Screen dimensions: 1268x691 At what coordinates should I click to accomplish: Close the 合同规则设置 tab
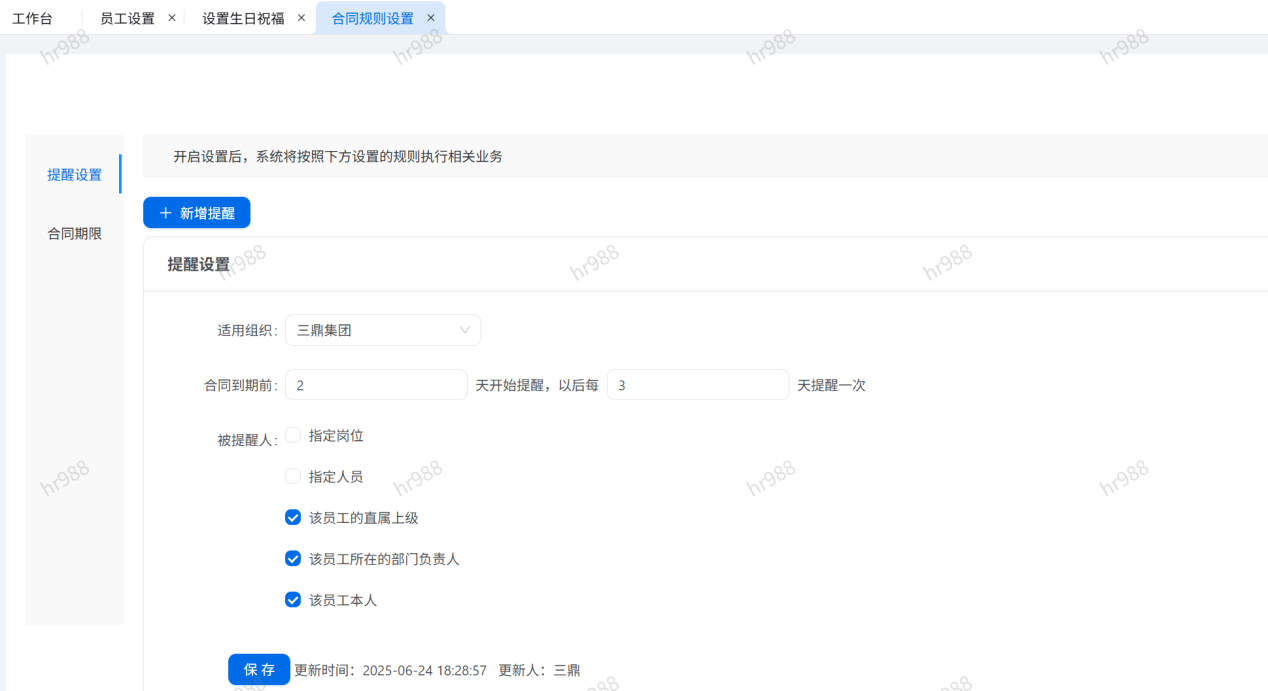pyautogui.click(x=431, y=18)
